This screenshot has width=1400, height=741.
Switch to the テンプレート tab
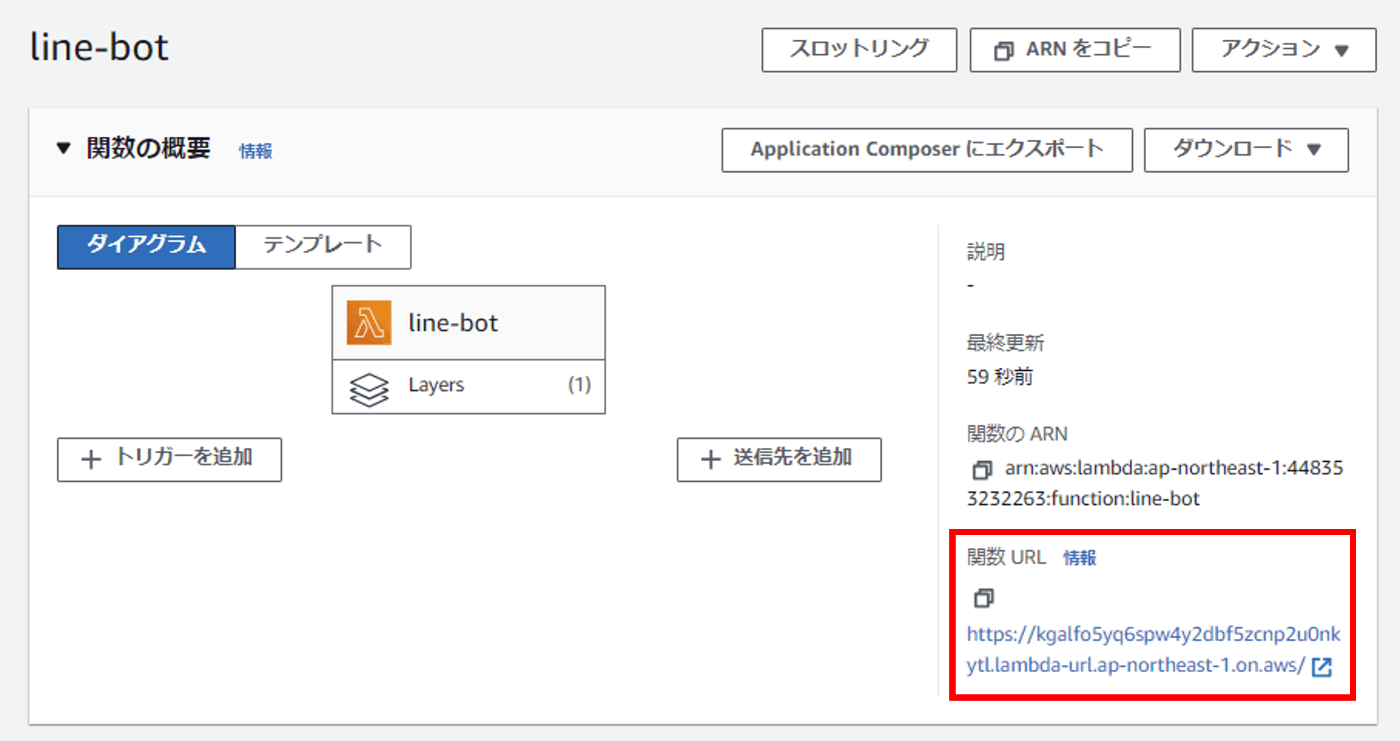coord(323,246)
